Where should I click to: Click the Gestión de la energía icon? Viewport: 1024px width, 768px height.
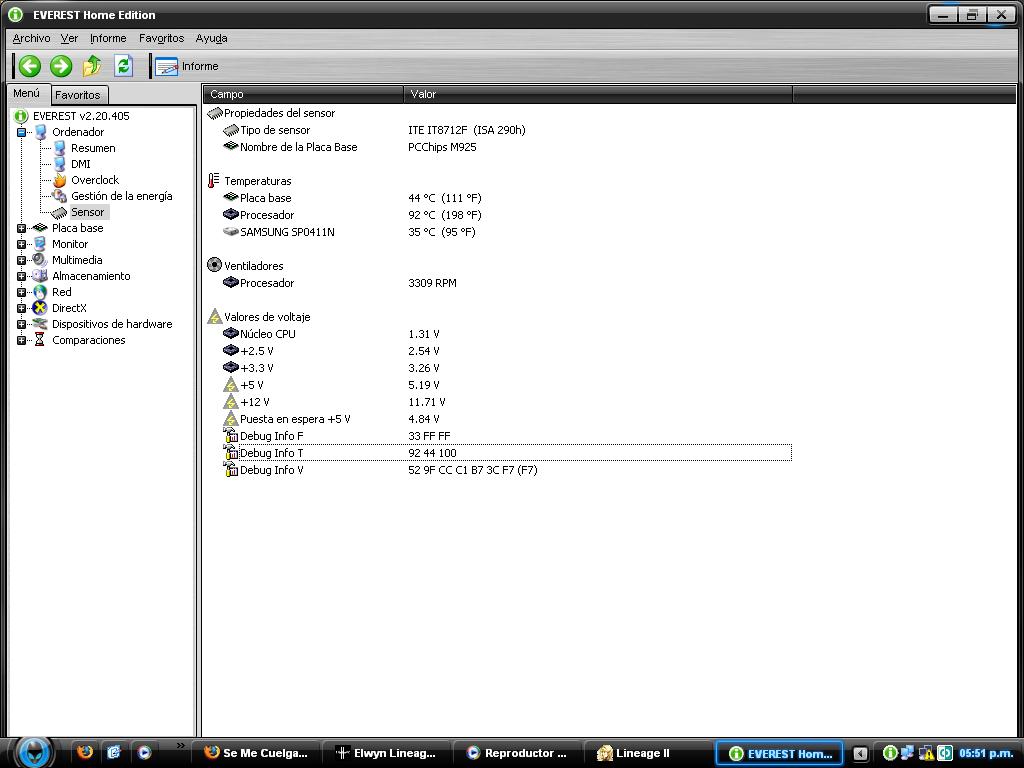59,196
